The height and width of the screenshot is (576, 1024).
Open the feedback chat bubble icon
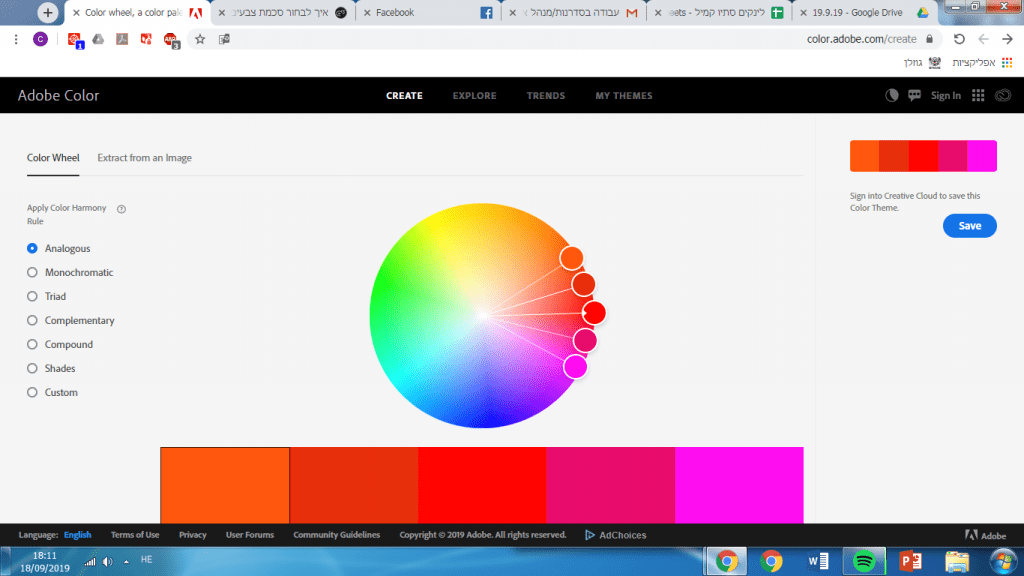pos(914,95)
